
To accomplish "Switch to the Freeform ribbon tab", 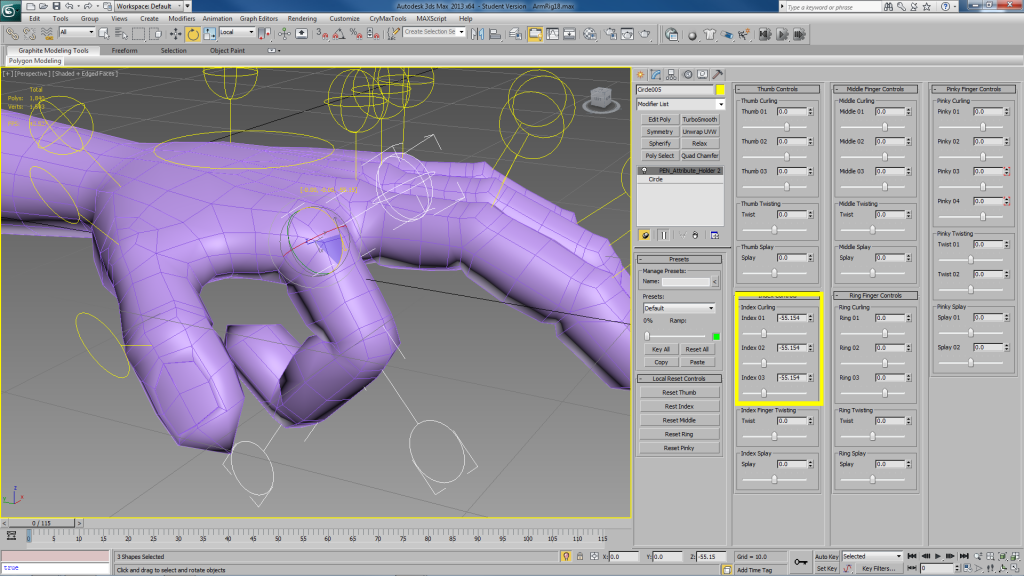I will 125,50.
